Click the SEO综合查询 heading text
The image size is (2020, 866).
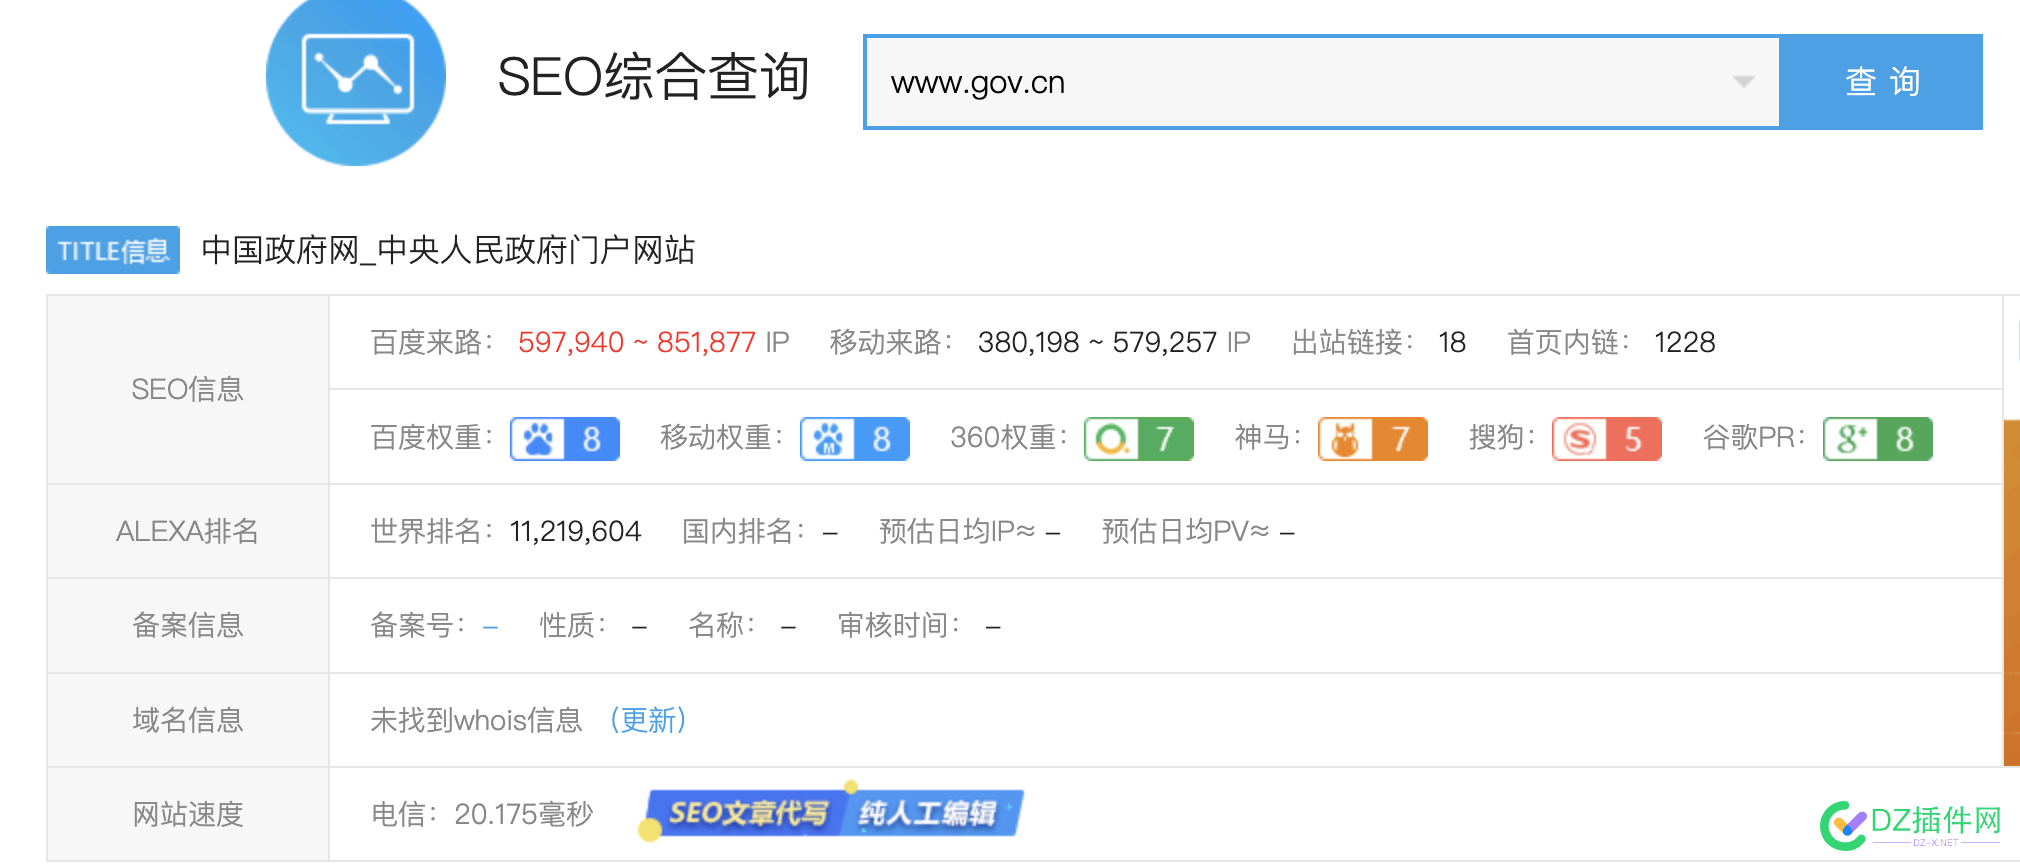coord(653,77)
